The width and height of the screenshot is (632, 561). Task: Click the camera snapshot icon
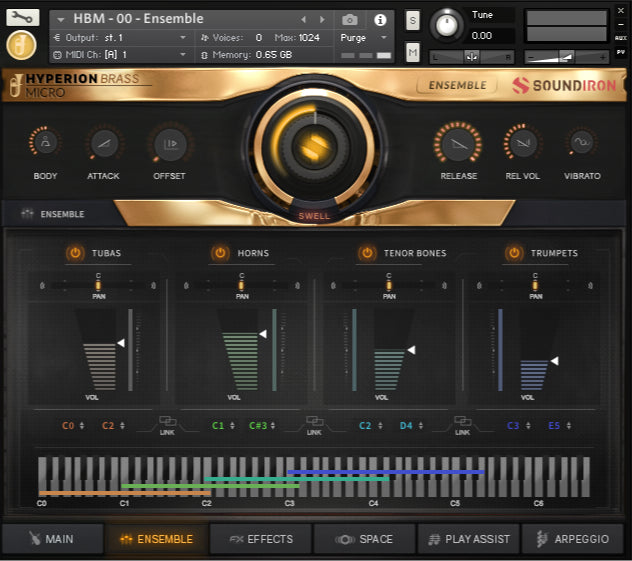point(350,19)
